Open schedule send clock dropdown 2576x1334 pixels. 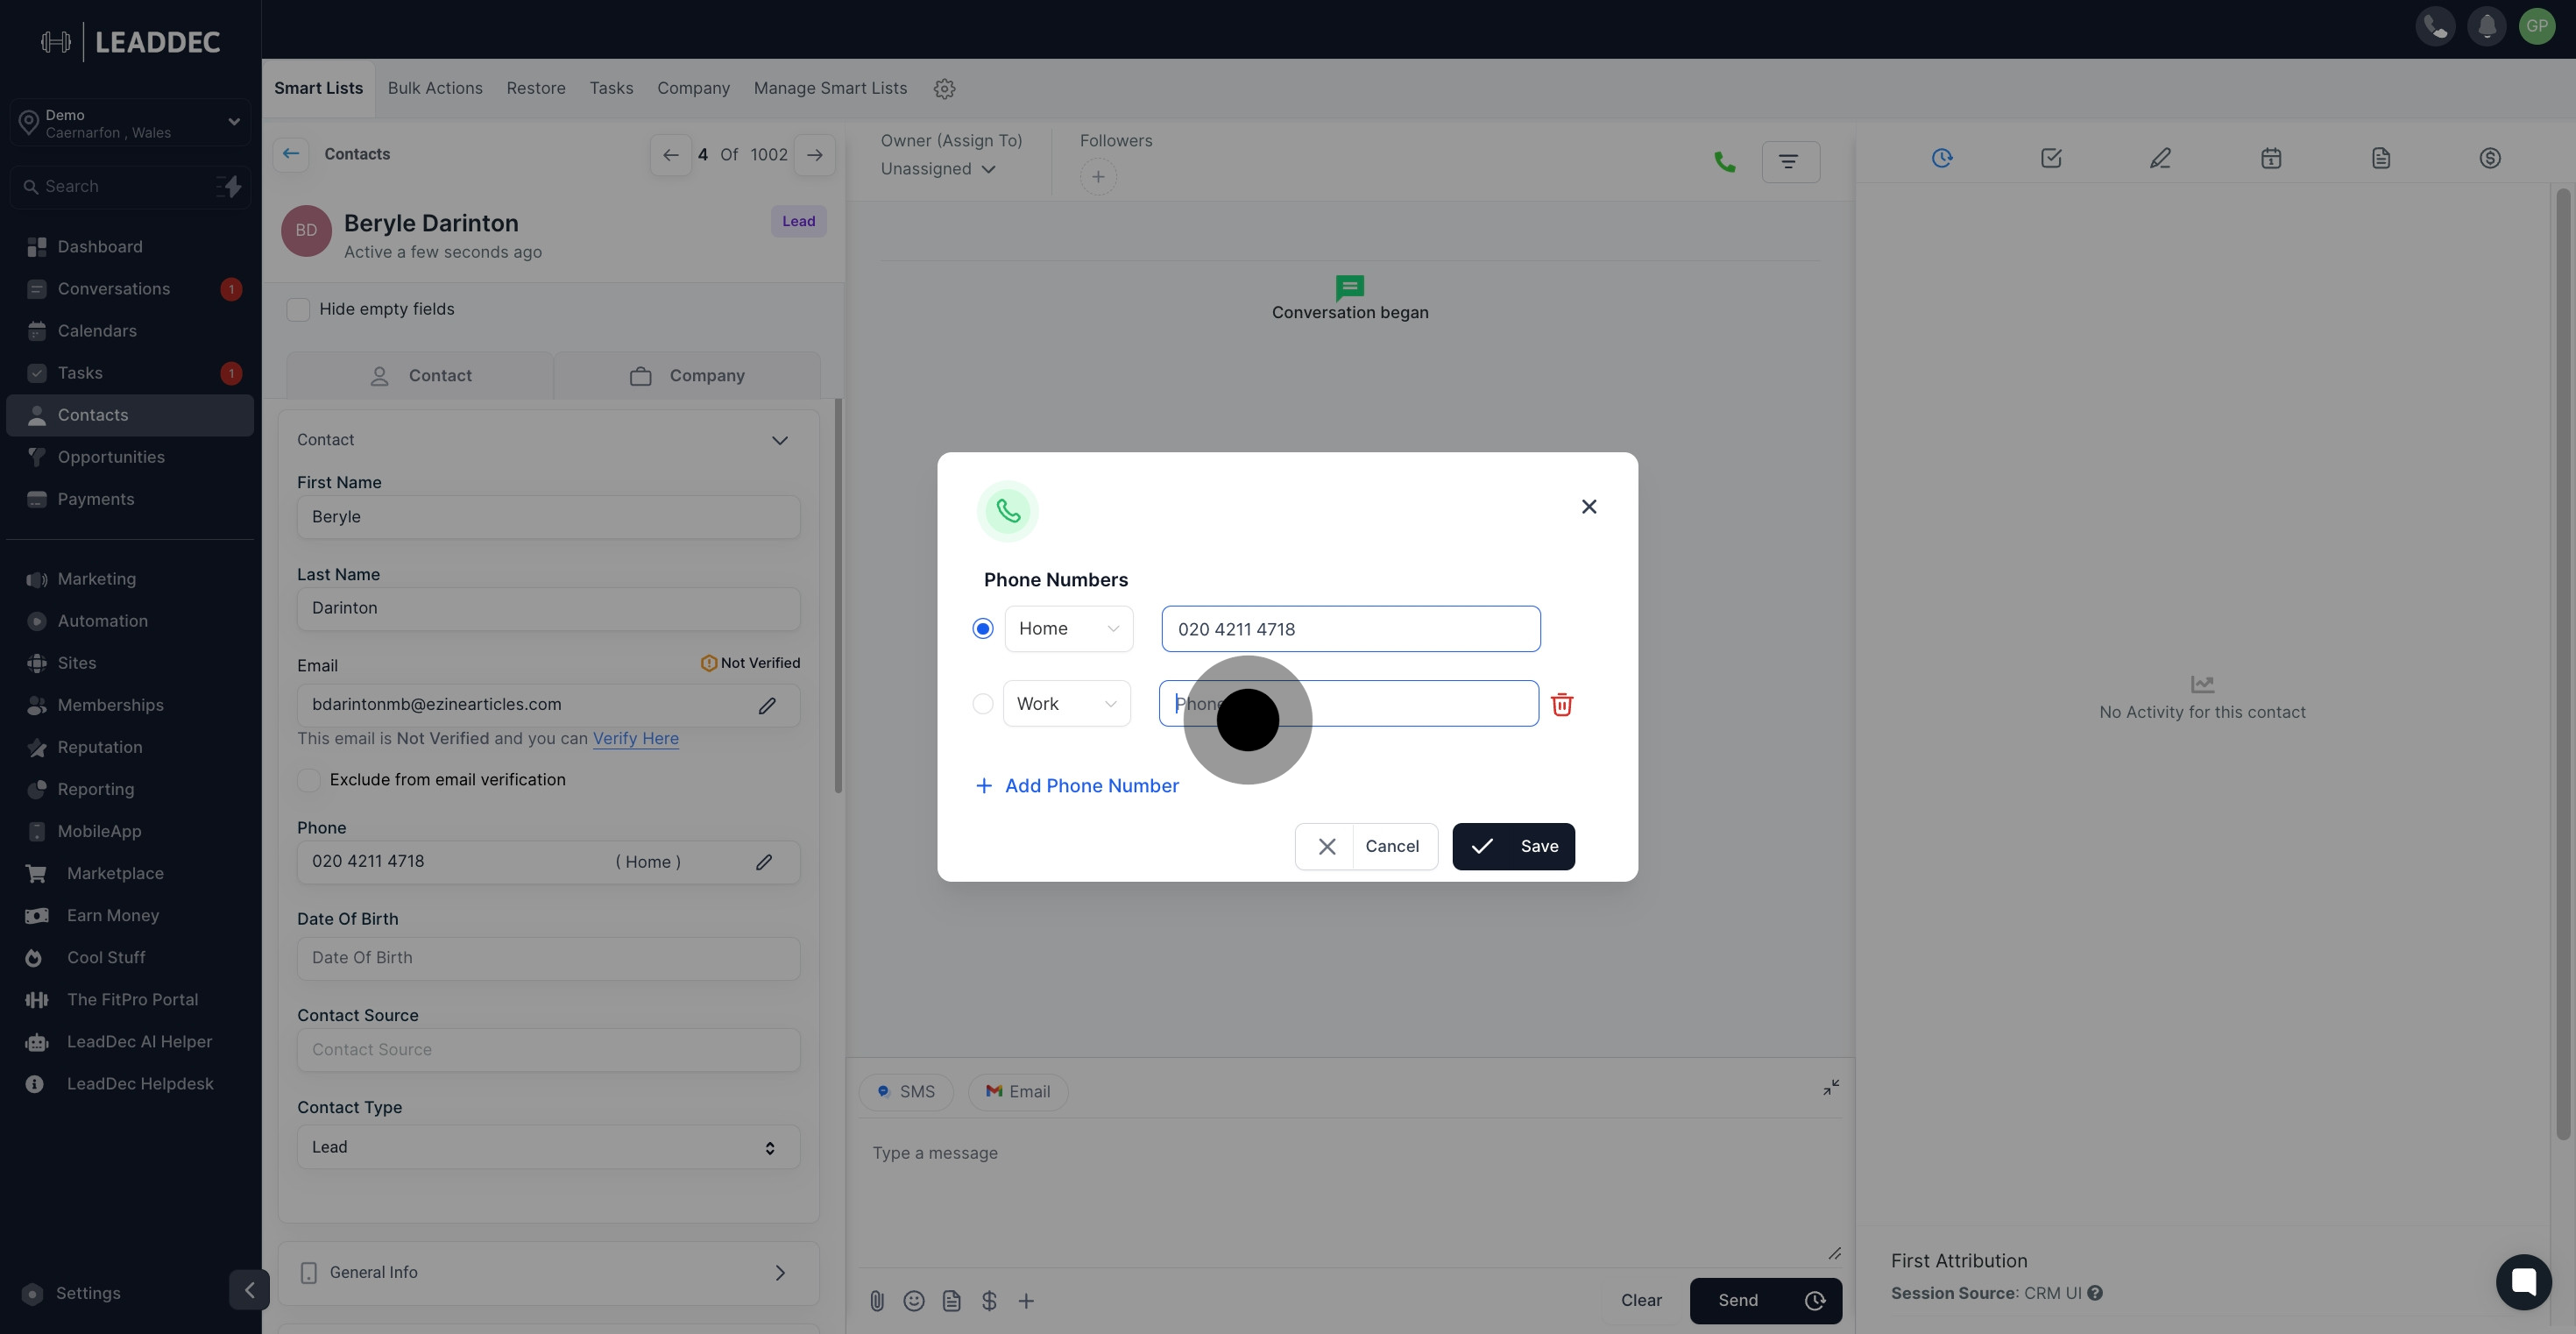point(1815,1301)
